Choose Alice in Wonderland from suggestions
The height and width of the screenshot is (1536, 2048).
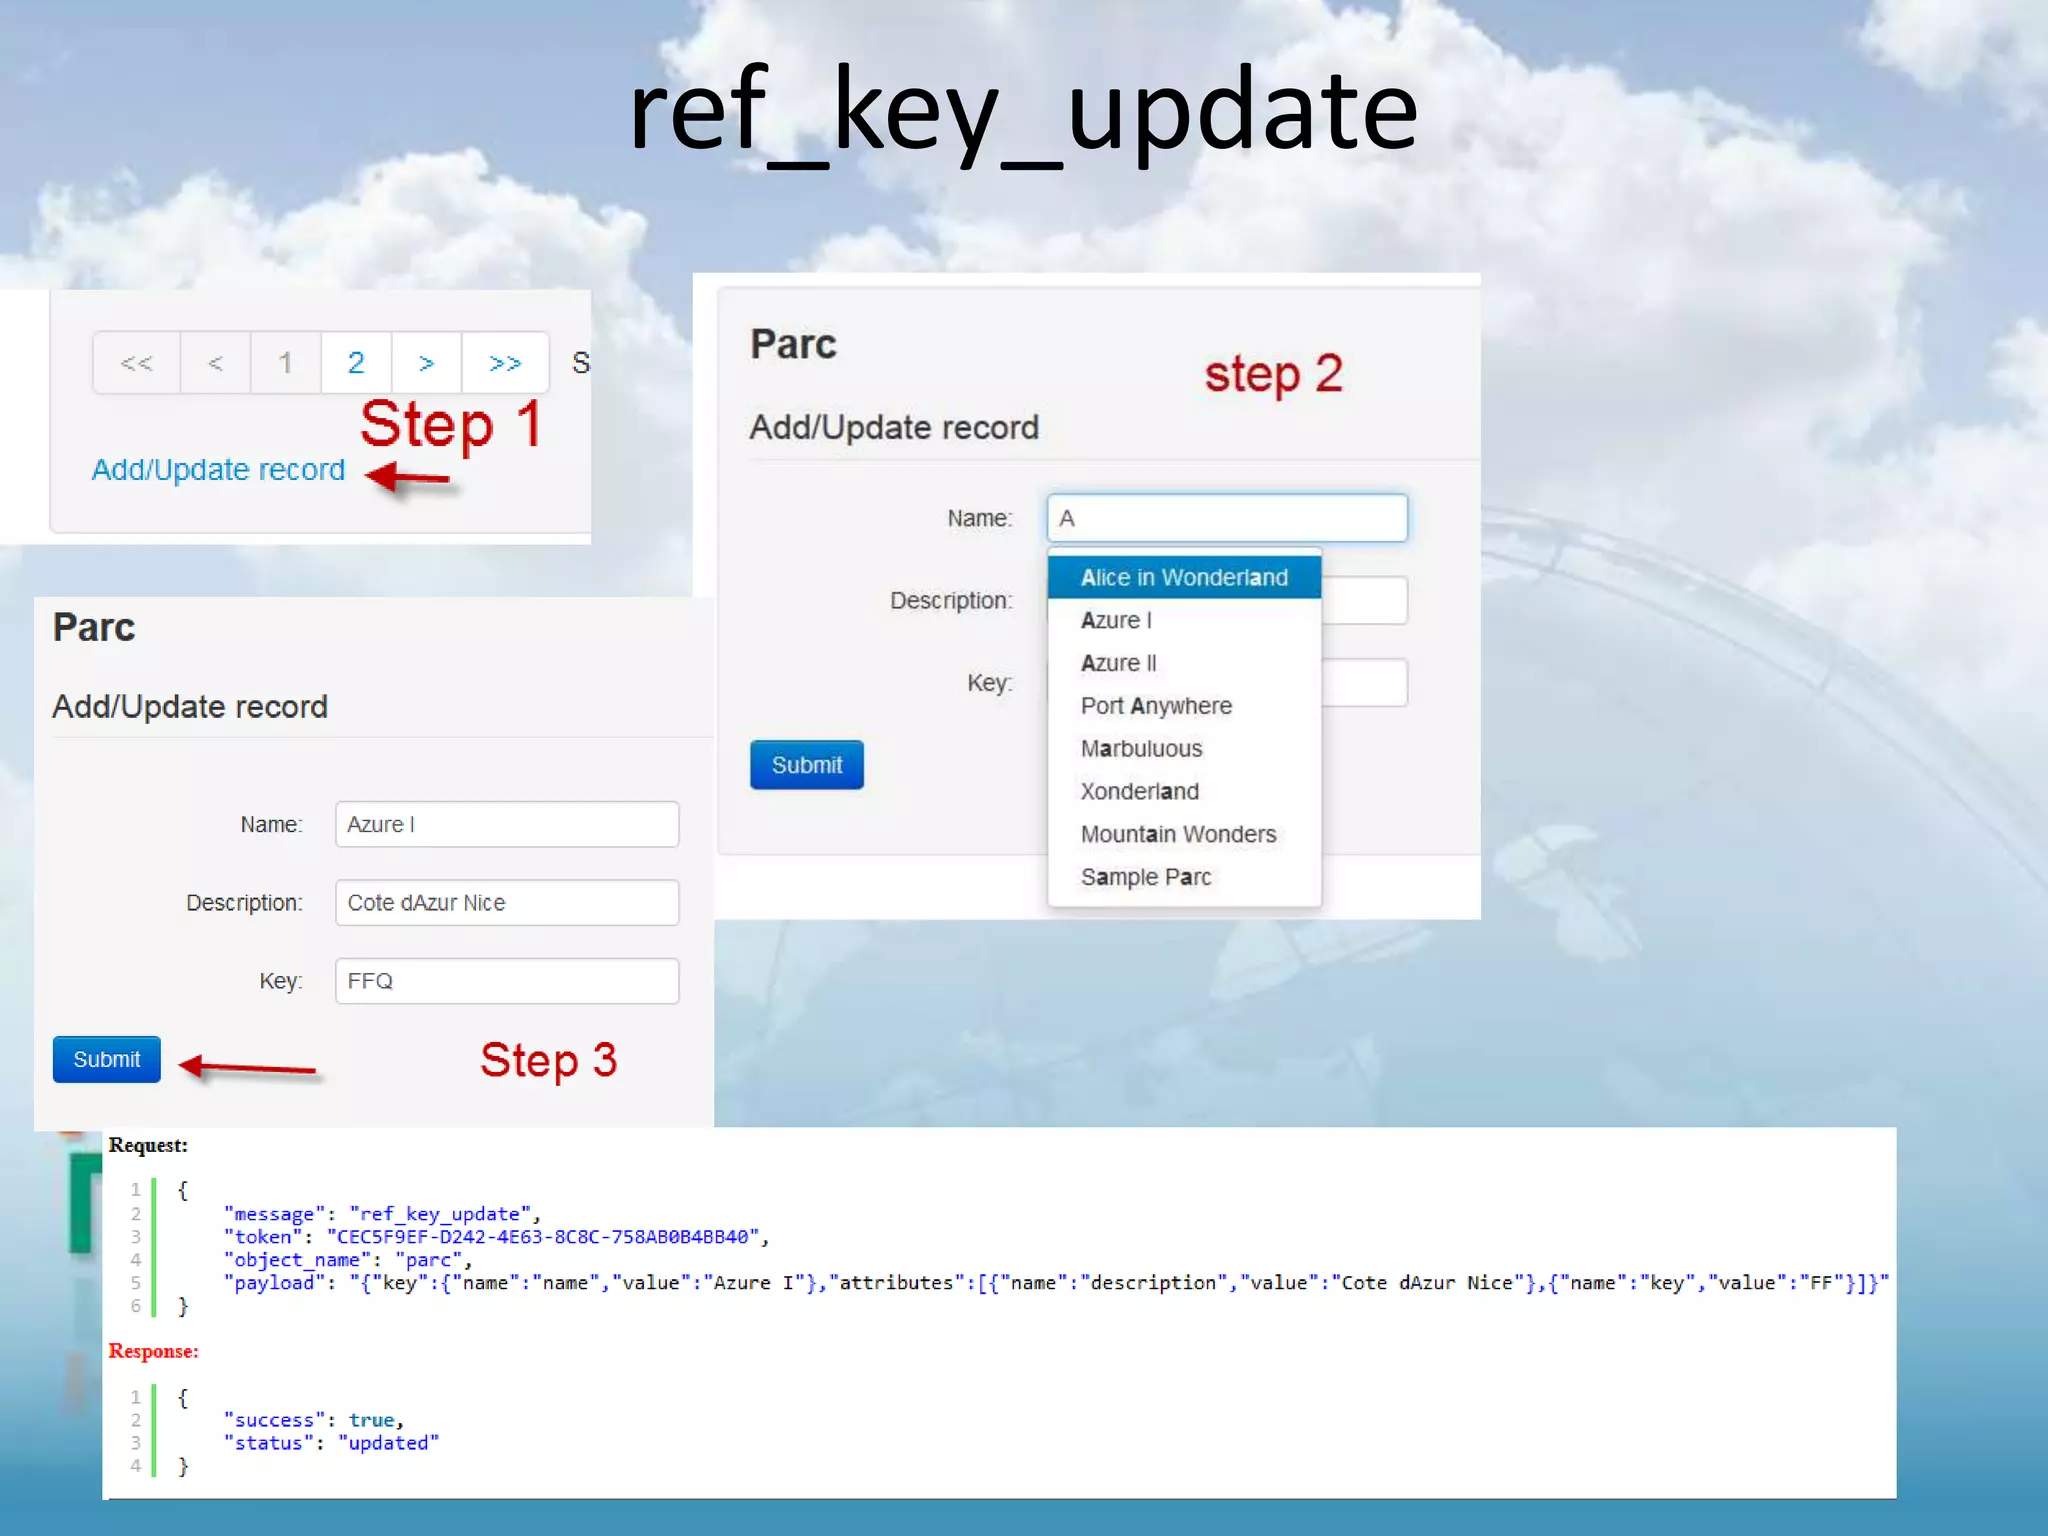[1184, 577]
